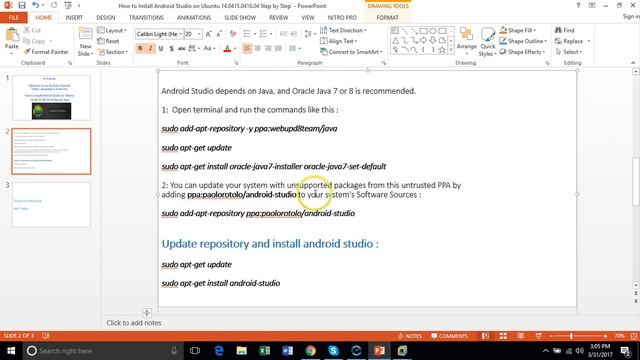Click the Find command

564,30
